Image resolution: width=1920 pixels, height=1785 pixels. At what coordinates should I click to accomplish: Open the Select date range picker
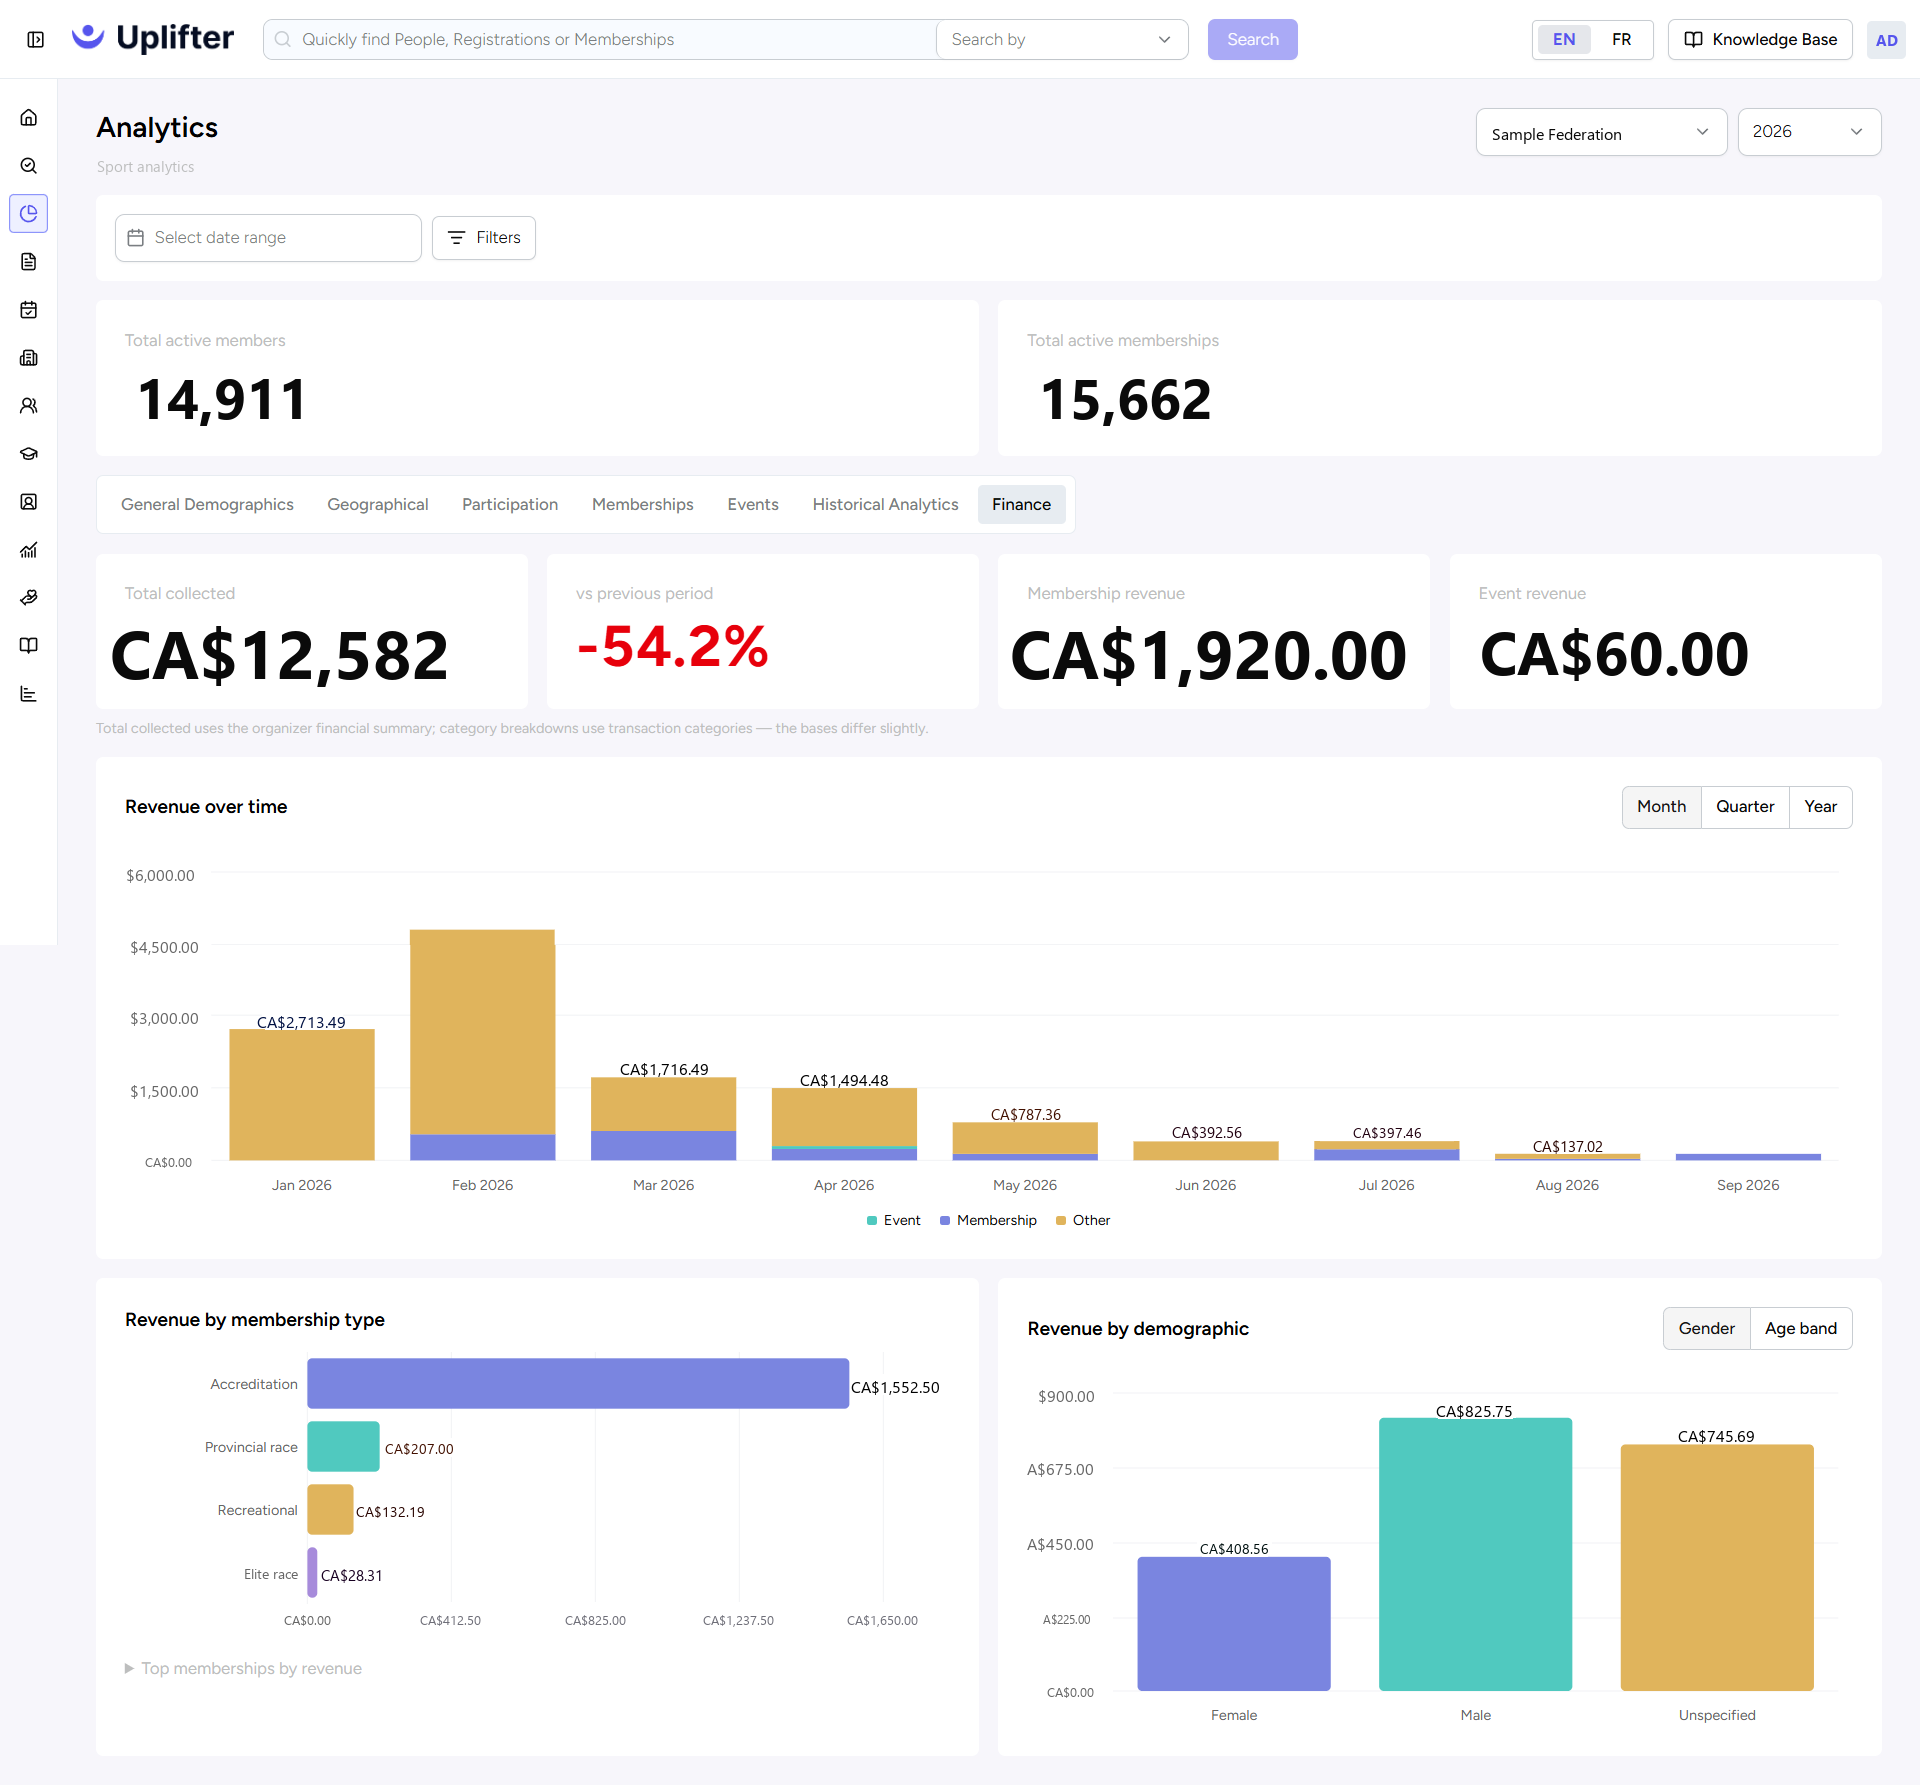tap(268, 238)
